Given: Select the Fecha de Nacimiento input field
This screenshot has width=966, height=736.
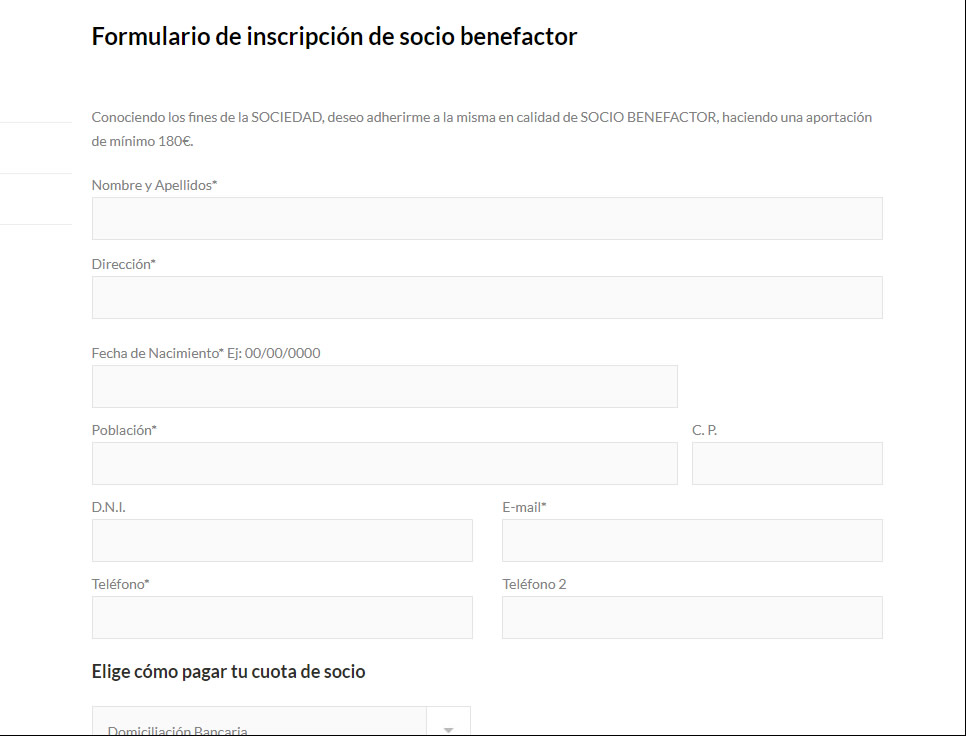Looking at the screenshot, I should click(x=384, y=386).
